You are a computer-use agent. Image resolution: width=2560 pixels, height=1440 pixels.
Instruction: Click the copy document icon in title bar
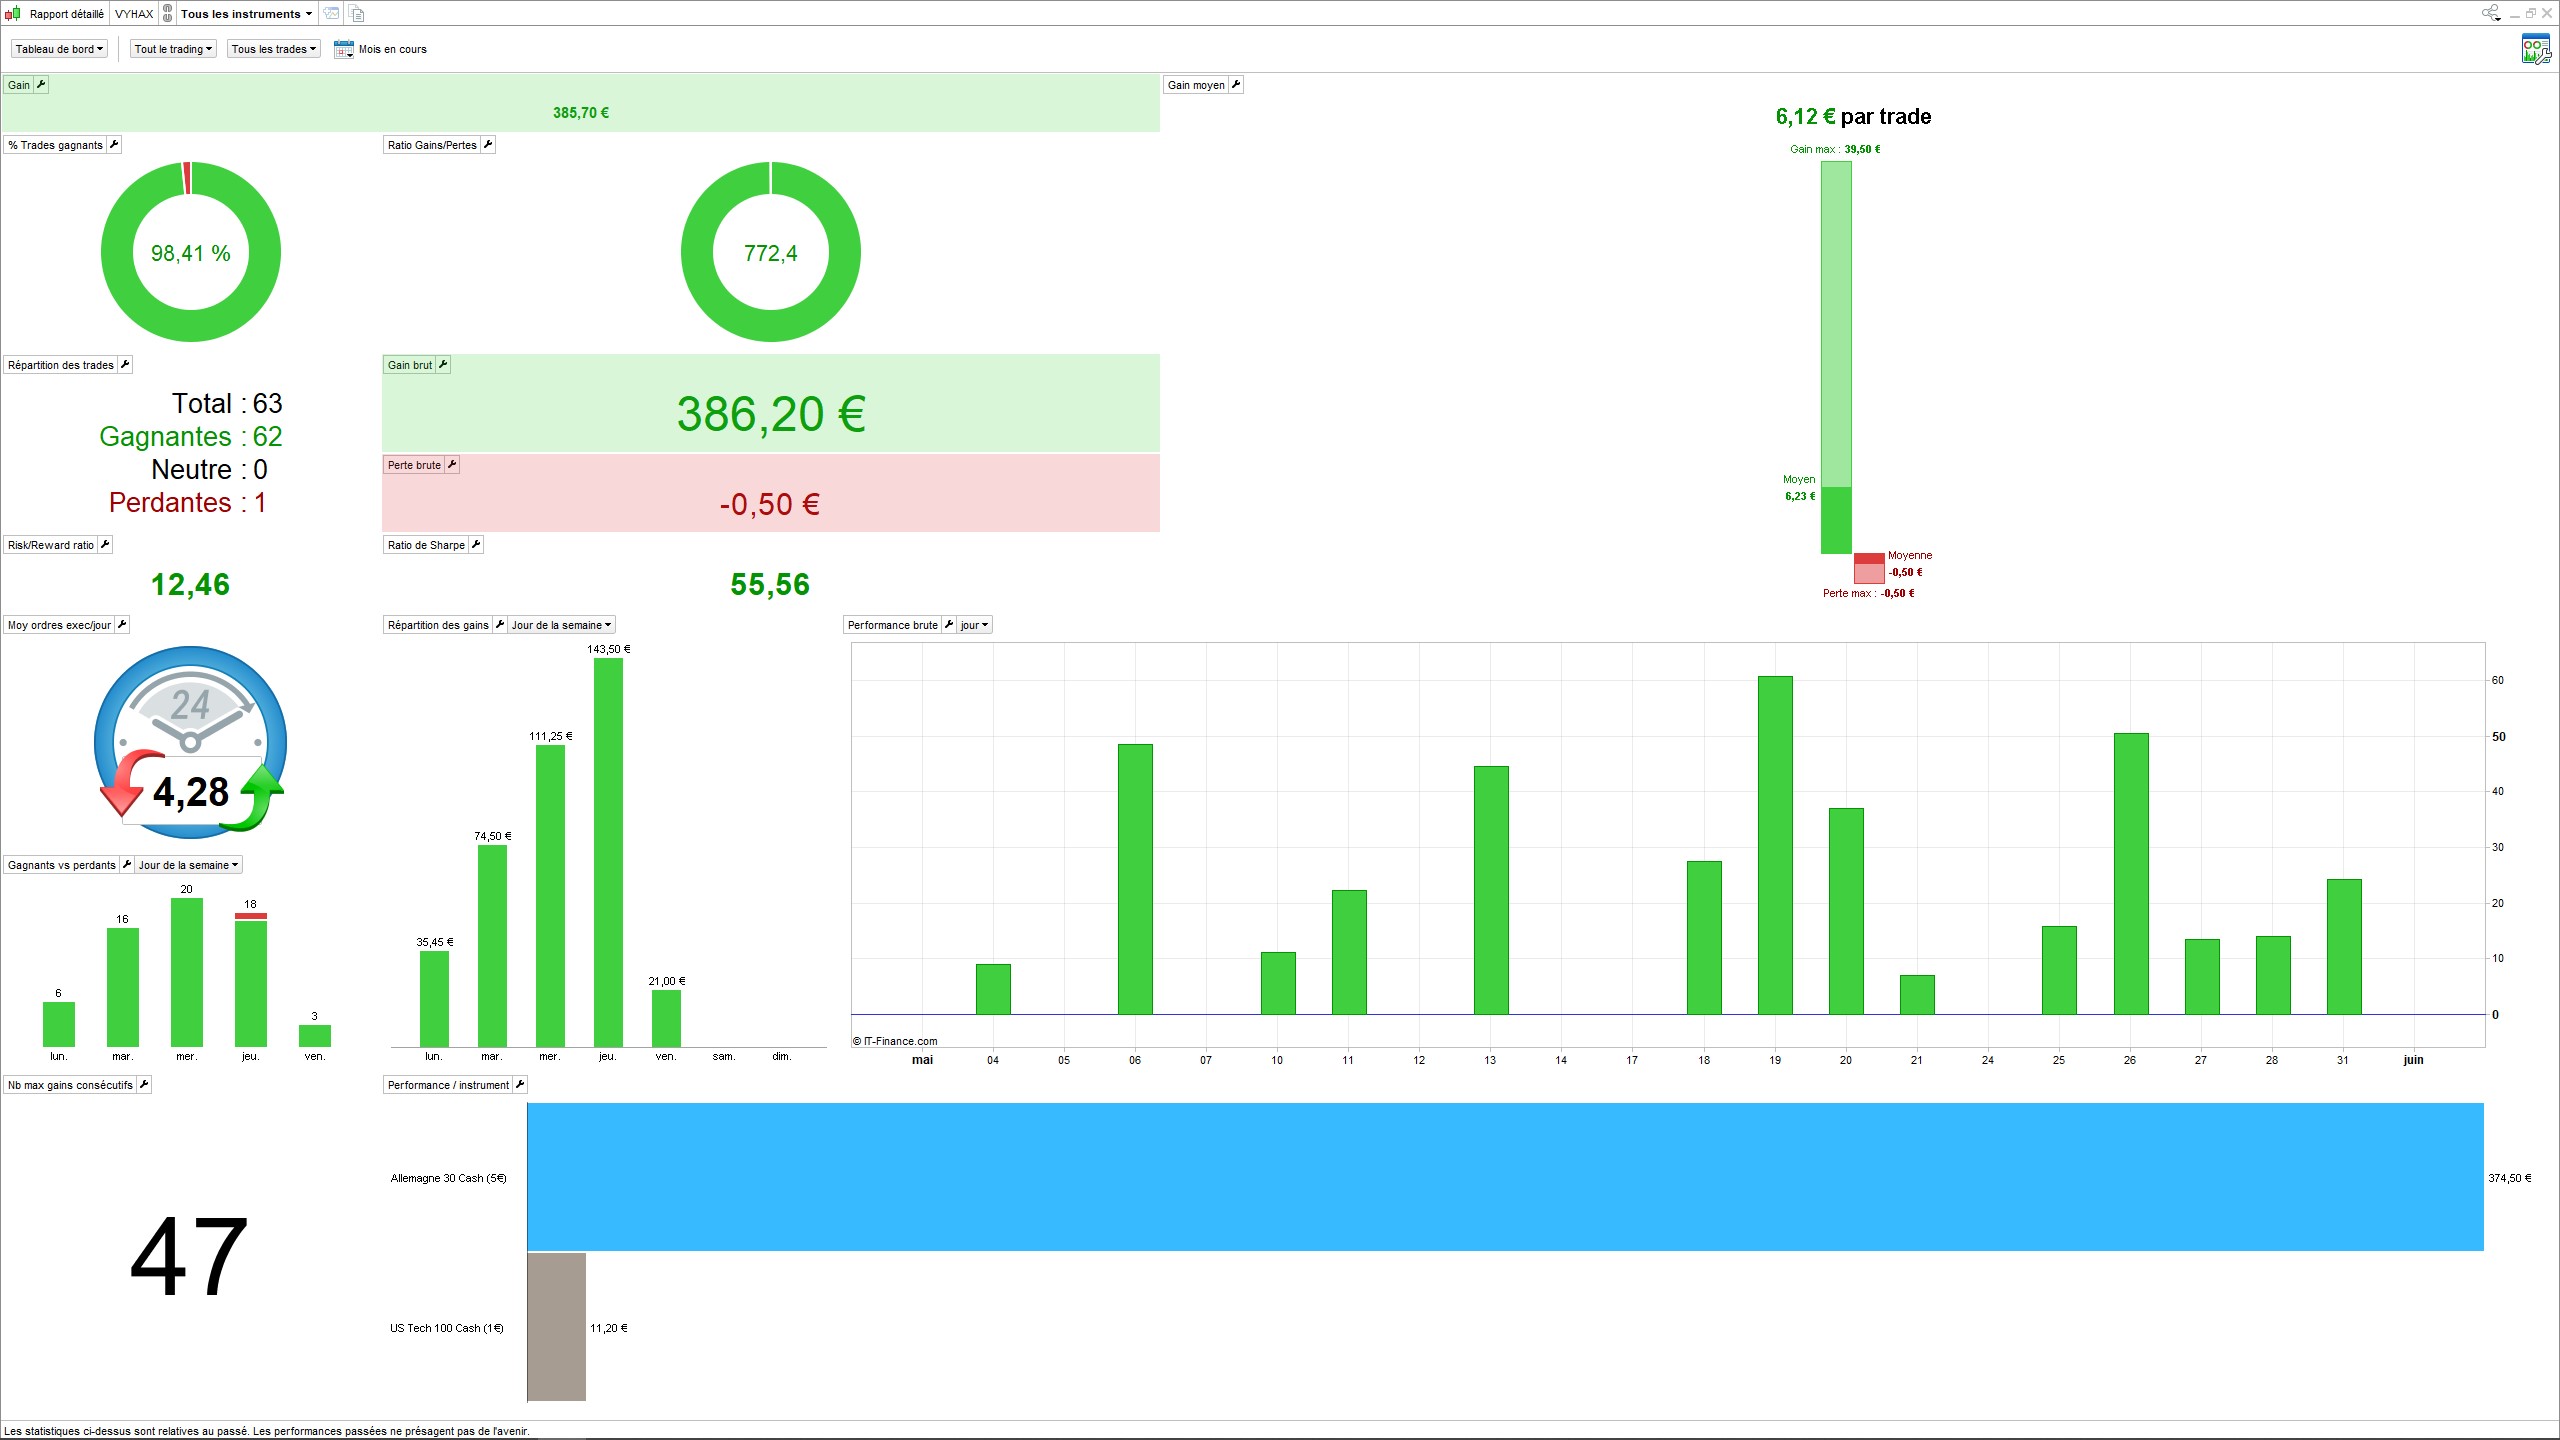357,14
